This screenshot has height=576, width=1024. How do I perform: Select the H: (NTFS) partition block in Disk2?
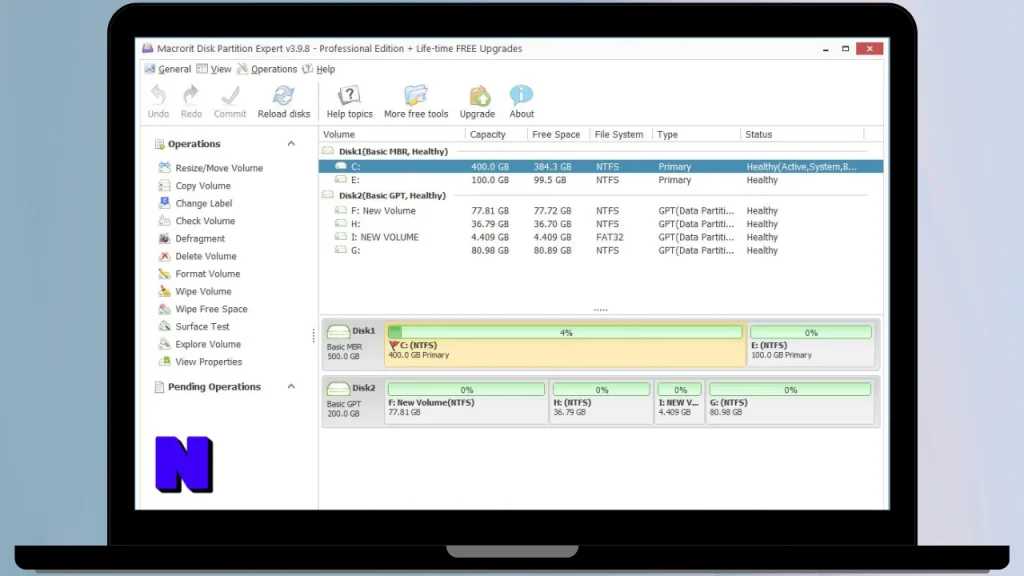click(601, 401)
